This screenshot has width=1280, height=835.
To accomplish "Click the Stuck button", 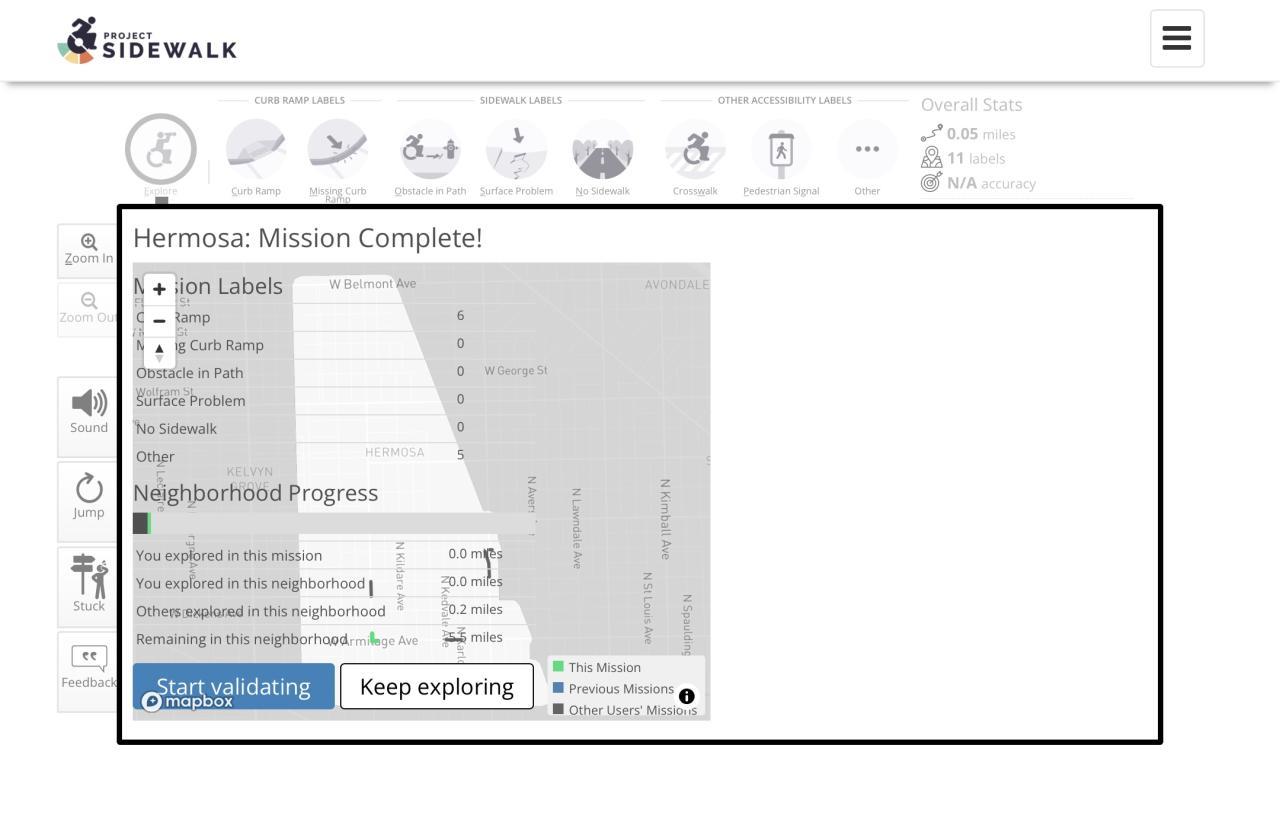I will pyautogui.click(x=88, y=586).
